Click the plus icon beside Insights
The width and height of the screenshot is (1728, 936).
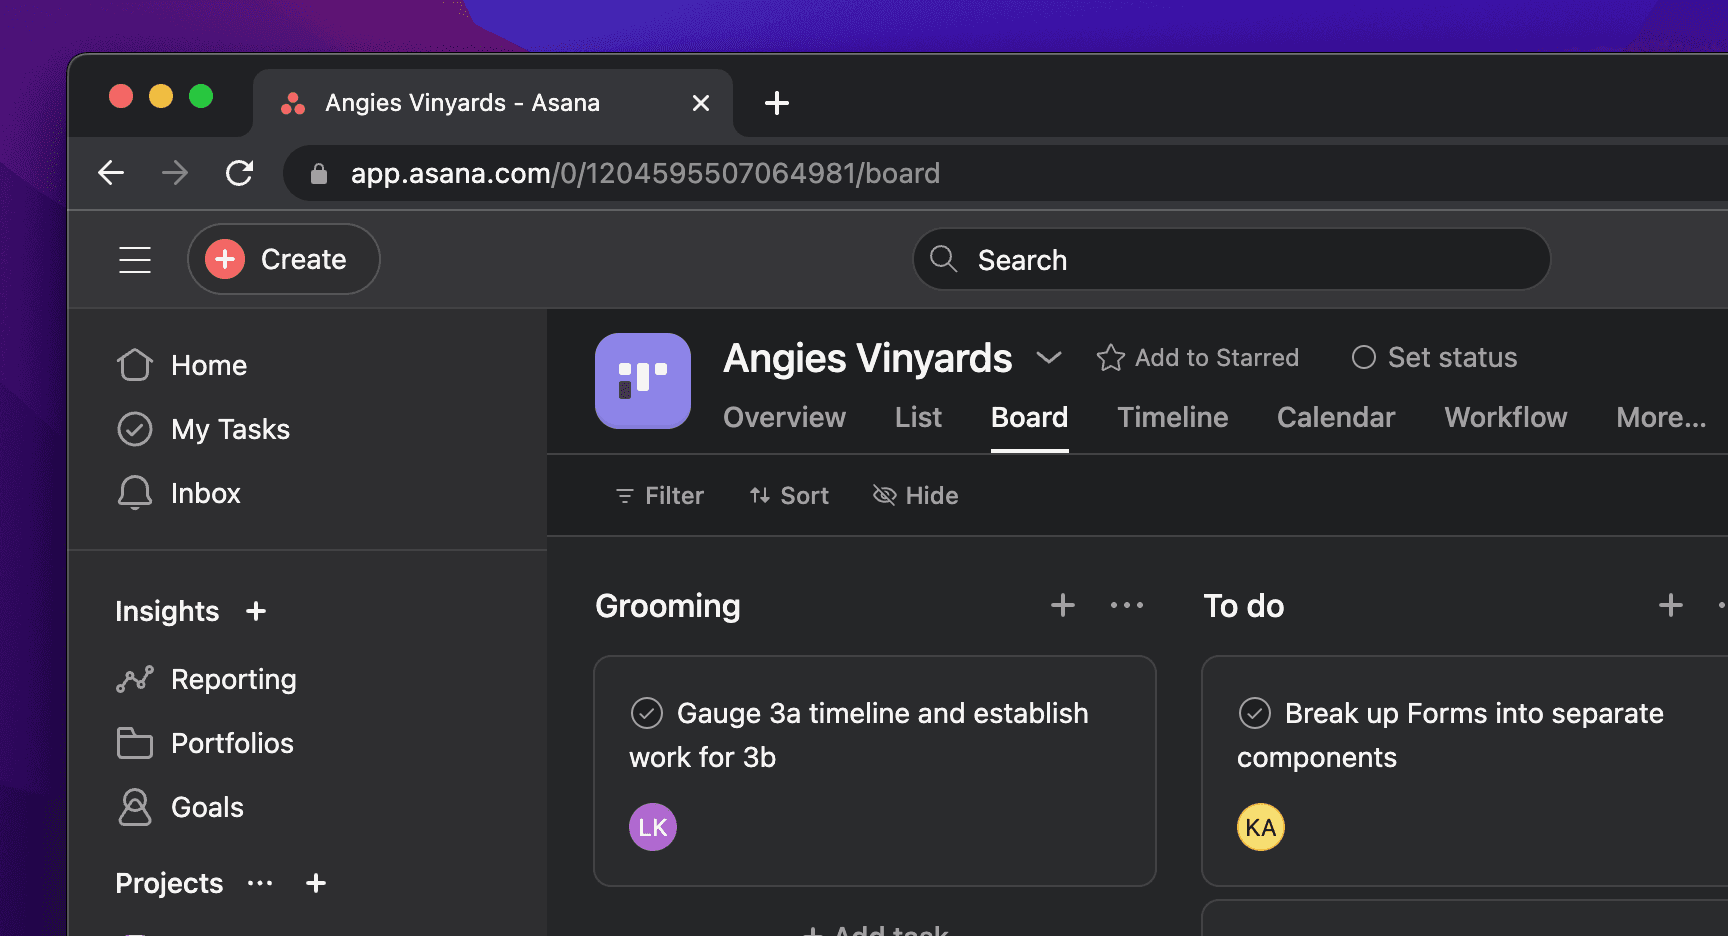[x=256, y=611]
